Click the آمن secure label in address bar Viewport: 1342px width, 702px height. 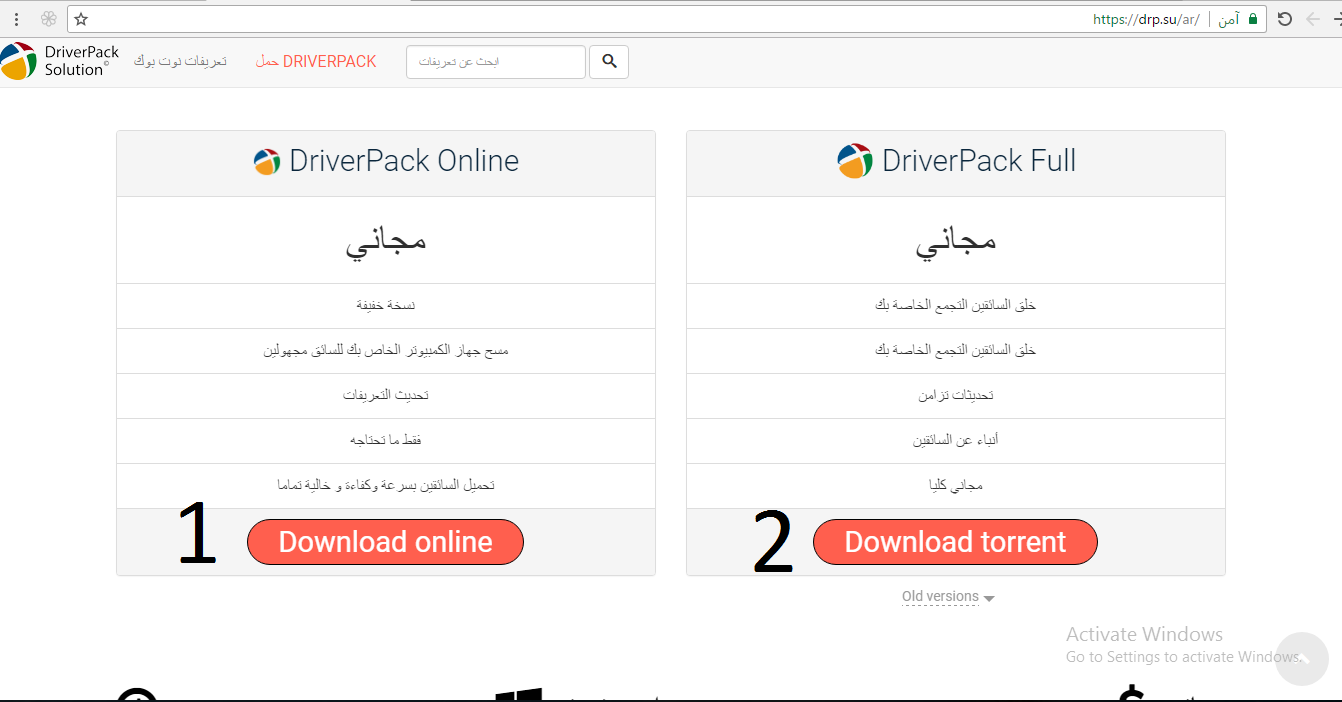pyautogui.click(x=1229, y=19)
